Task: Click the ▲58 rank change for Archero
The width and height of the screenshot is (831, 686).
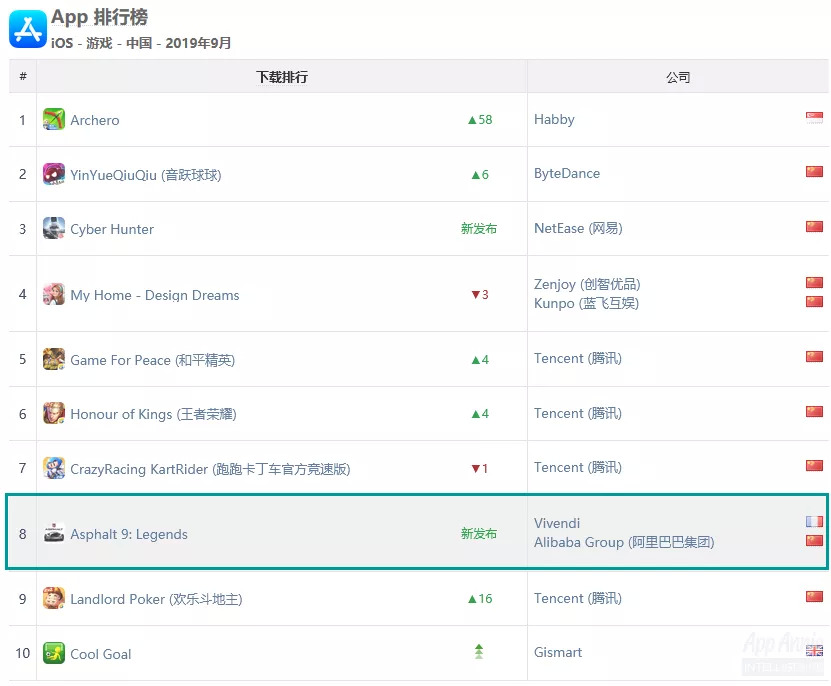Action: click(480, 120)
